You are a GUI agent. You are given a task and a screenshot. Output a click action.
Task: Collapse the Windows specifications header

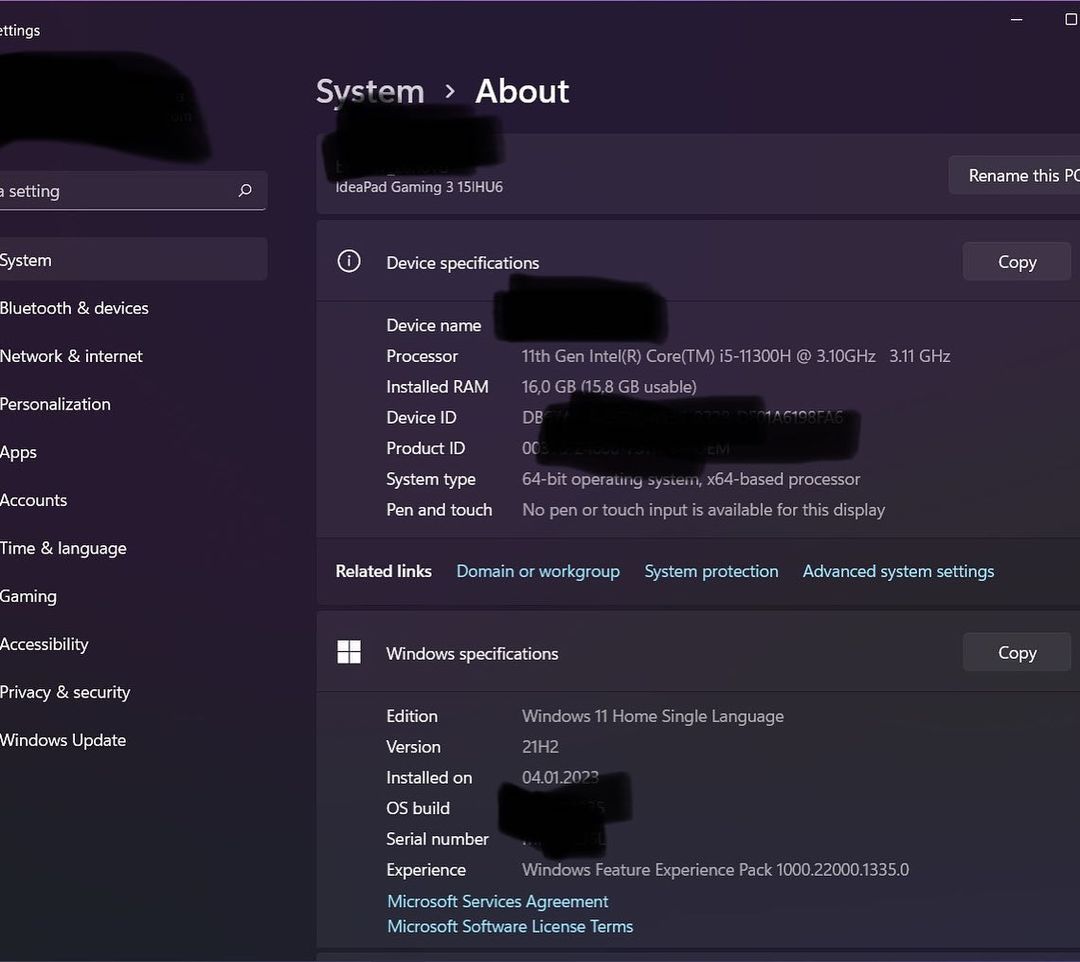pyautogui.click(x=698, y=652)
